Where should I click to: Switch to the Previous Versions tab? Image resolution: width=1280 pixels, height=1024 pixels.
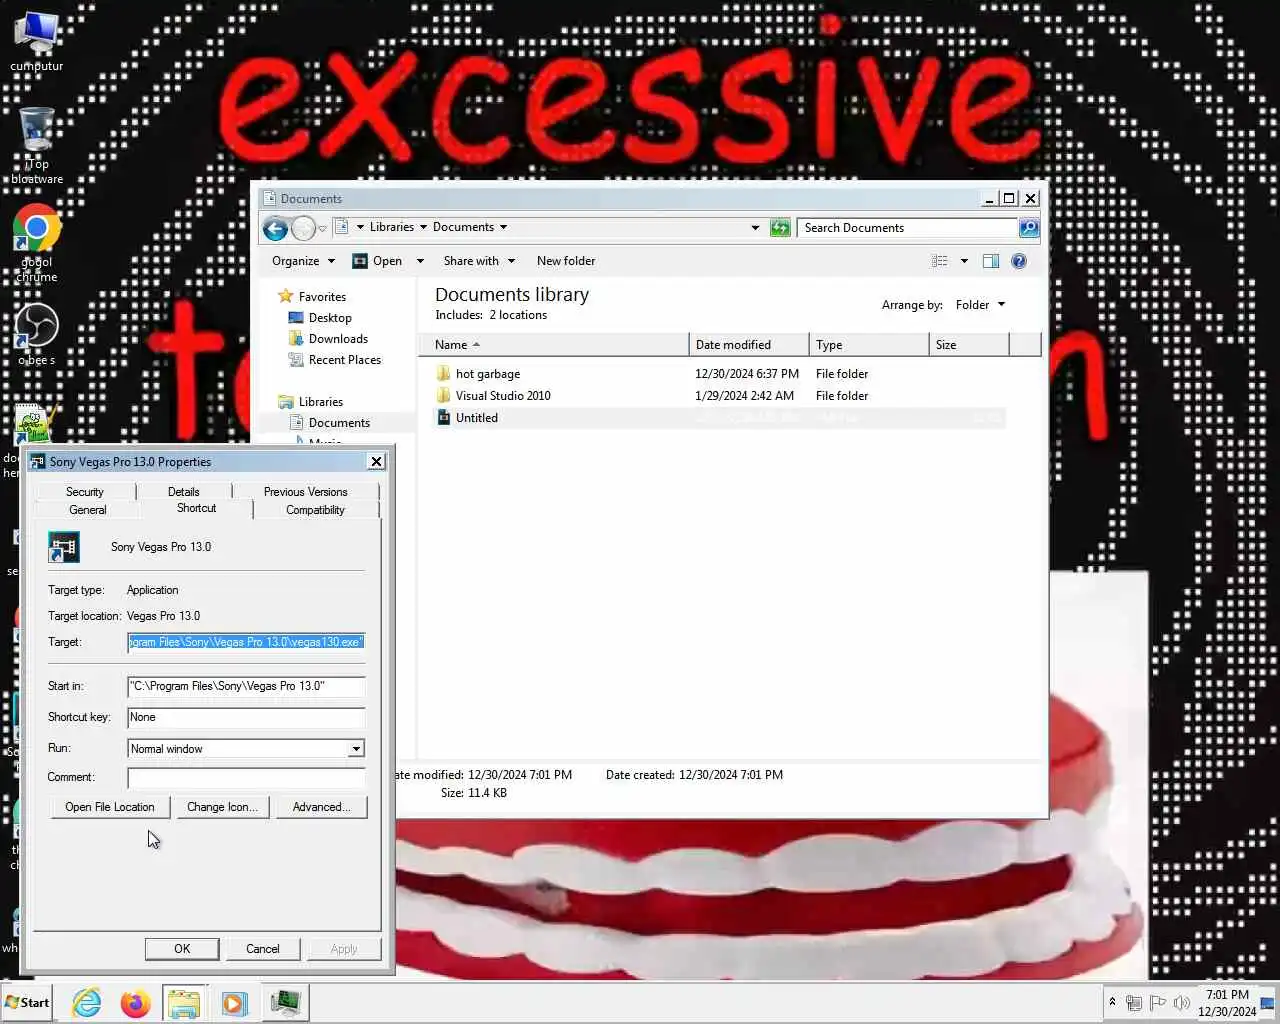pyautogui.click(x=306, y=492)
